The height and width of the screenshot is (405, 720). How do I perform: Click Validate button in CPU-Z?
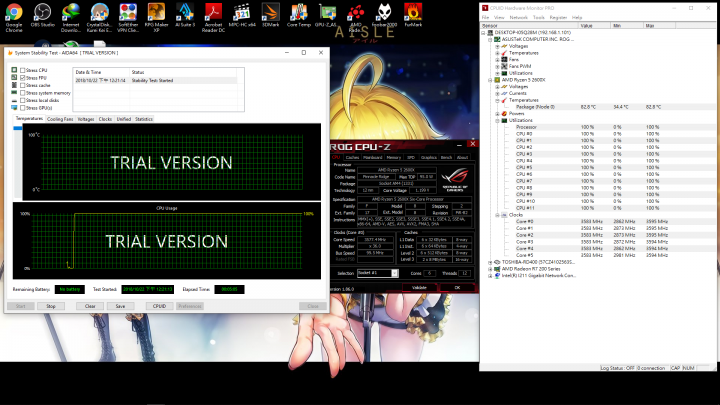coord(419,287)
